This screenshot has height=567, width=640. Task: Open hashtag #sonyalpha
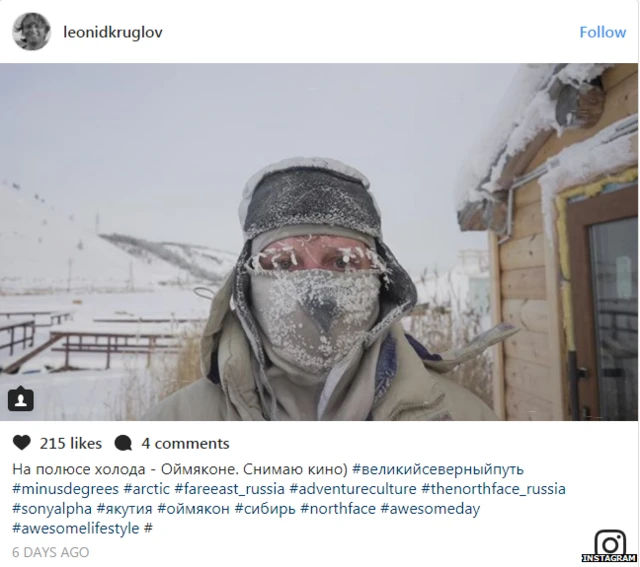point(52,509)
